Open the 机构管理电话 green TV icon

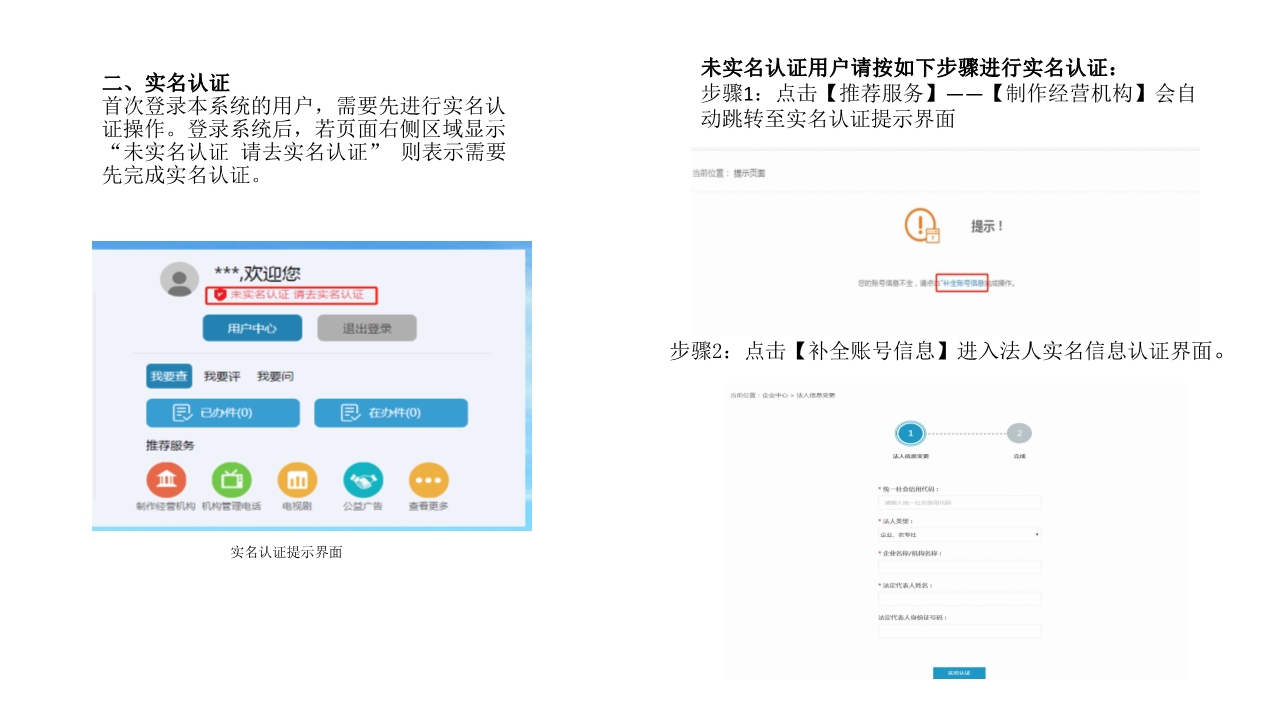(231, 480)
